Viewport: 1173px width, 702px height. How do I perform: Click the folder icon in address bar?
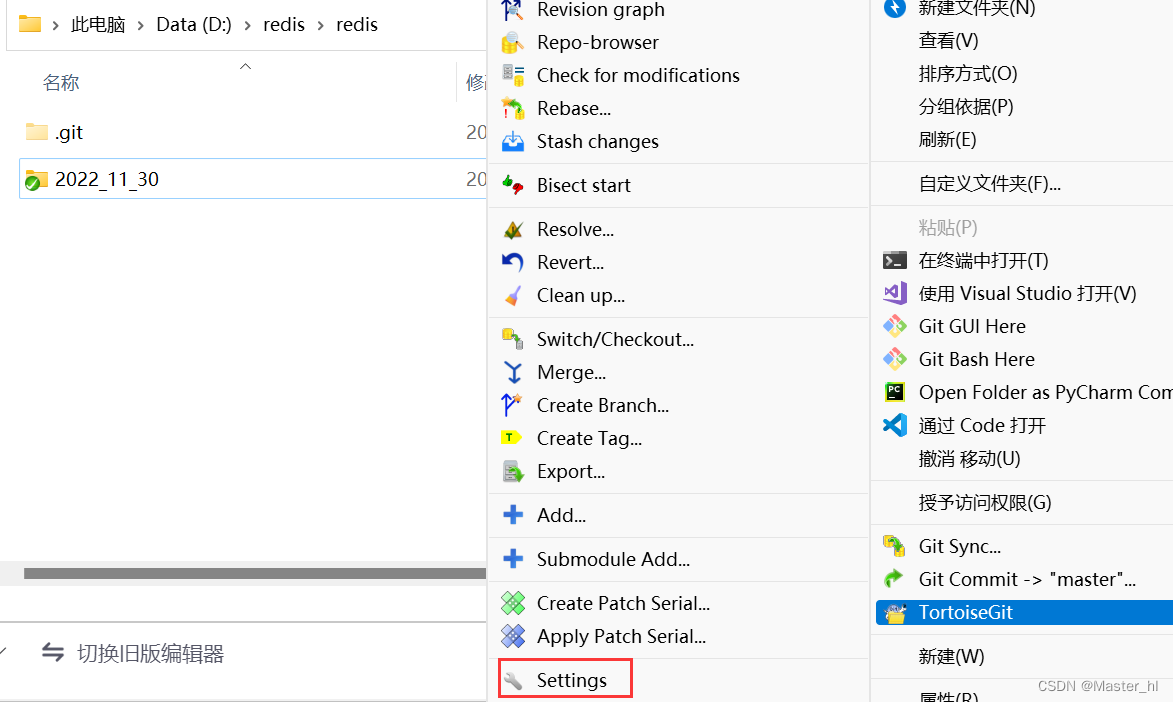[x=30, y=24]
